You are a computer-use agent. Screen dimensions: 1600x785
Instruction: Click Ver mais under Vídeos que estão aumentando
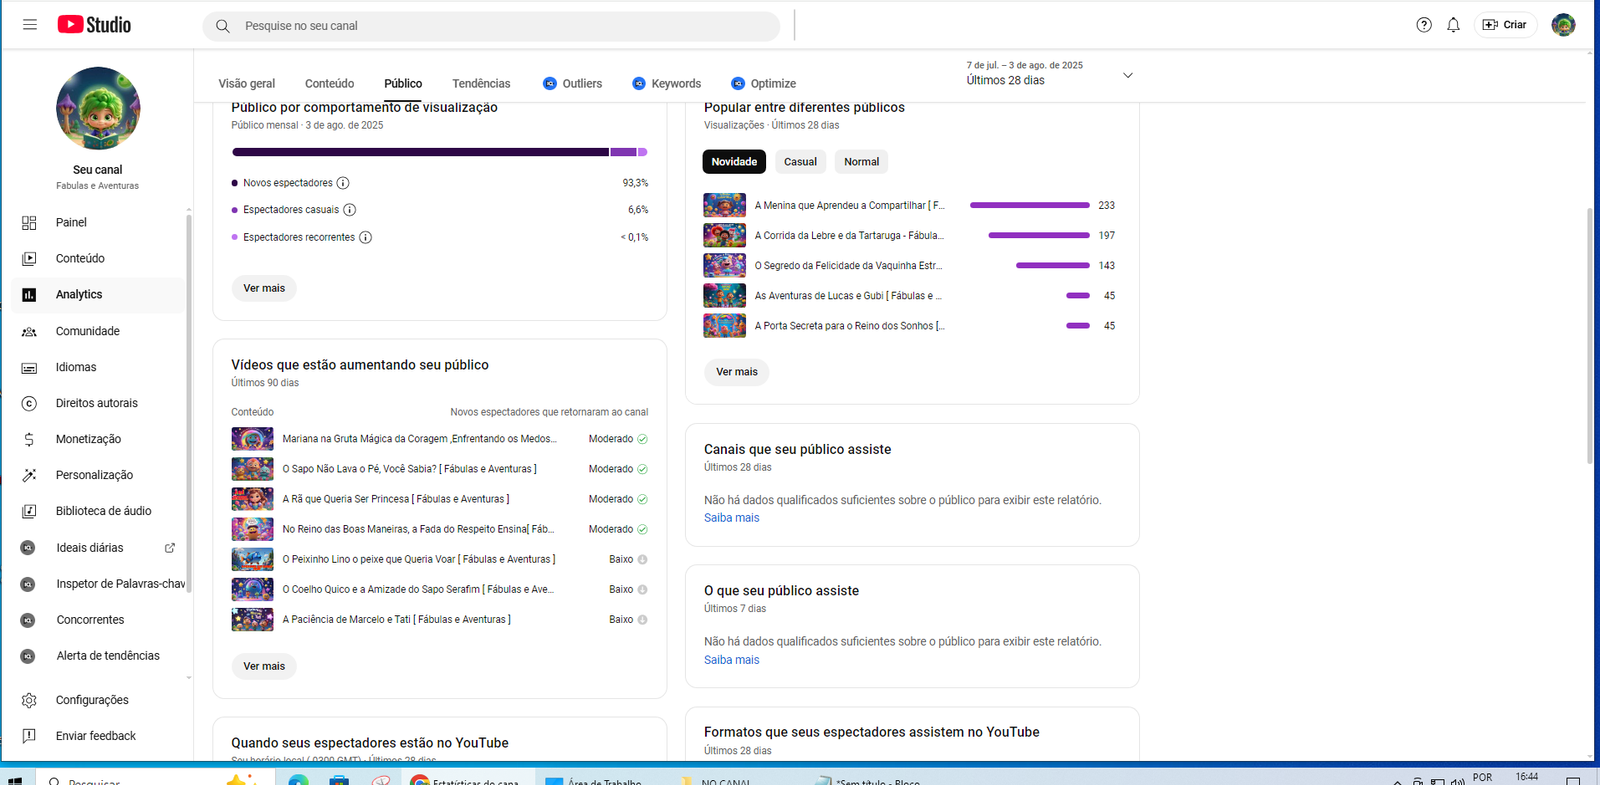point(264,666)
